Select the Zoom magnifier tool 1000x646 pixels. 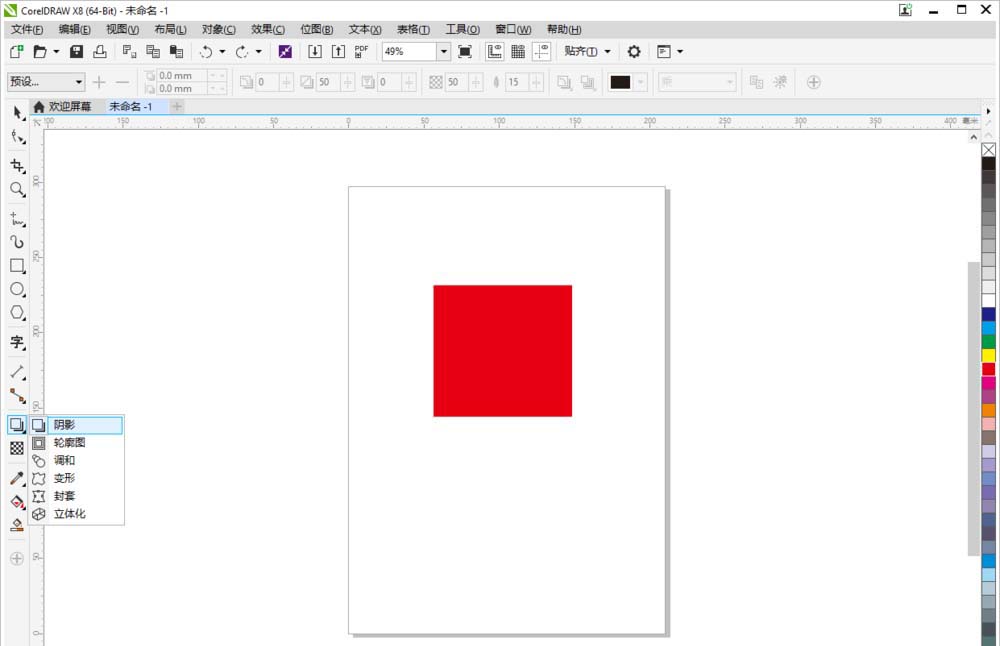(17, 189)
